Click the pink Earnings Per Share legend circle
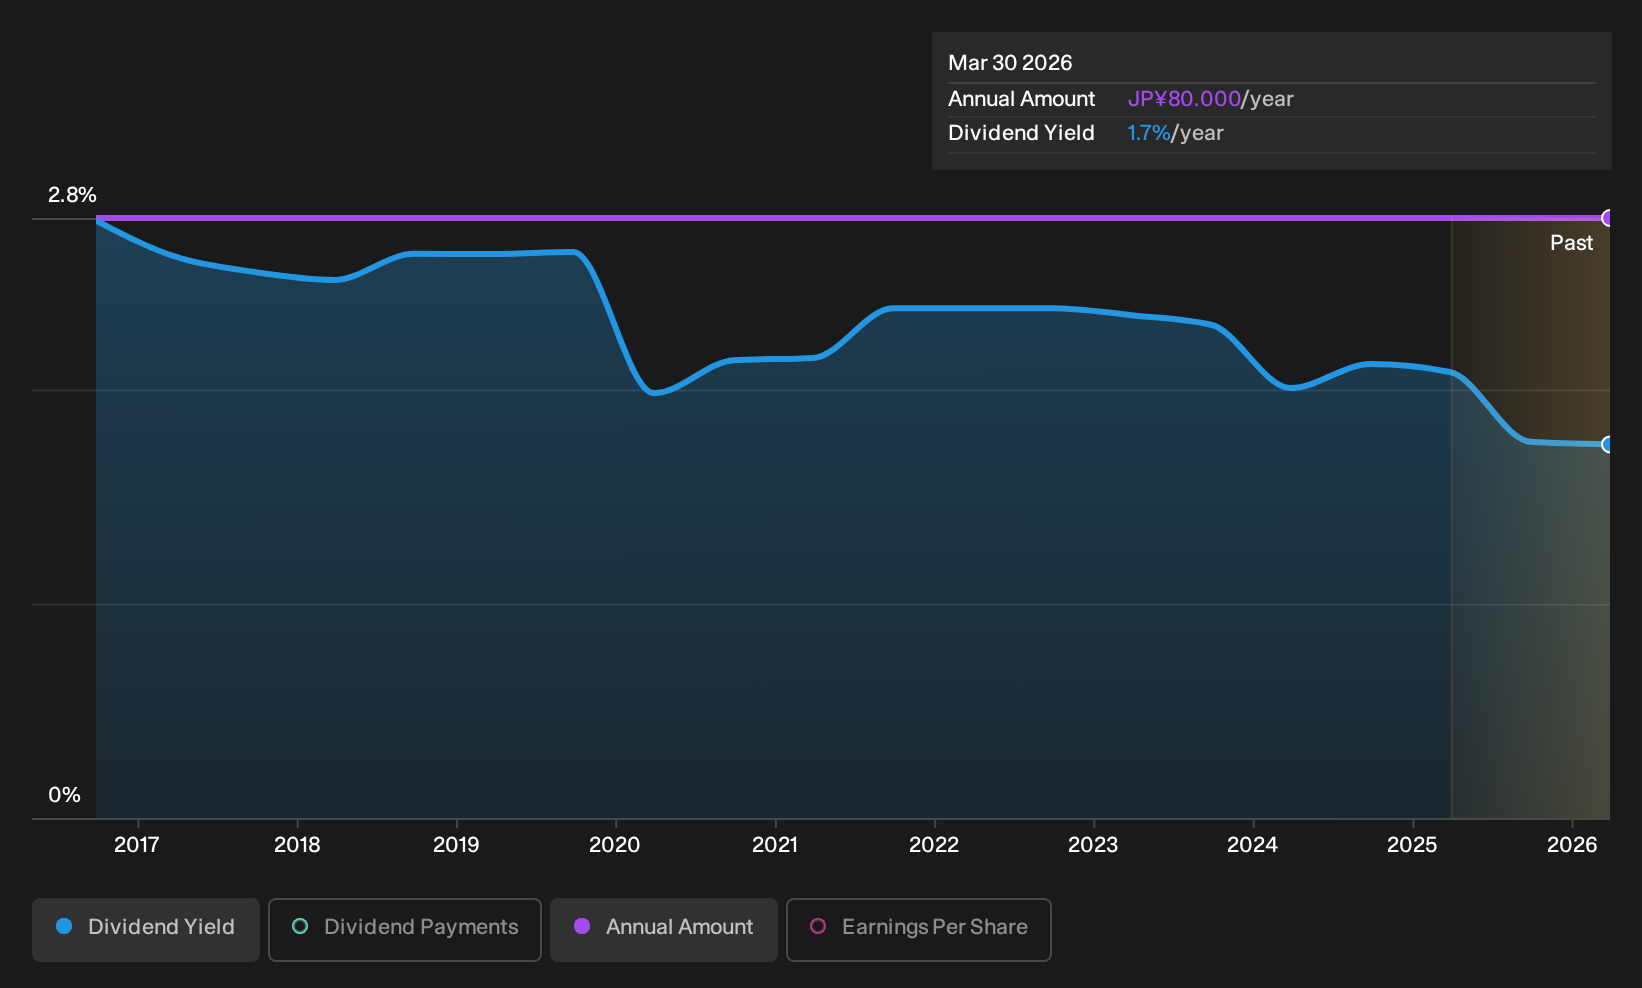 click(818, 927)
